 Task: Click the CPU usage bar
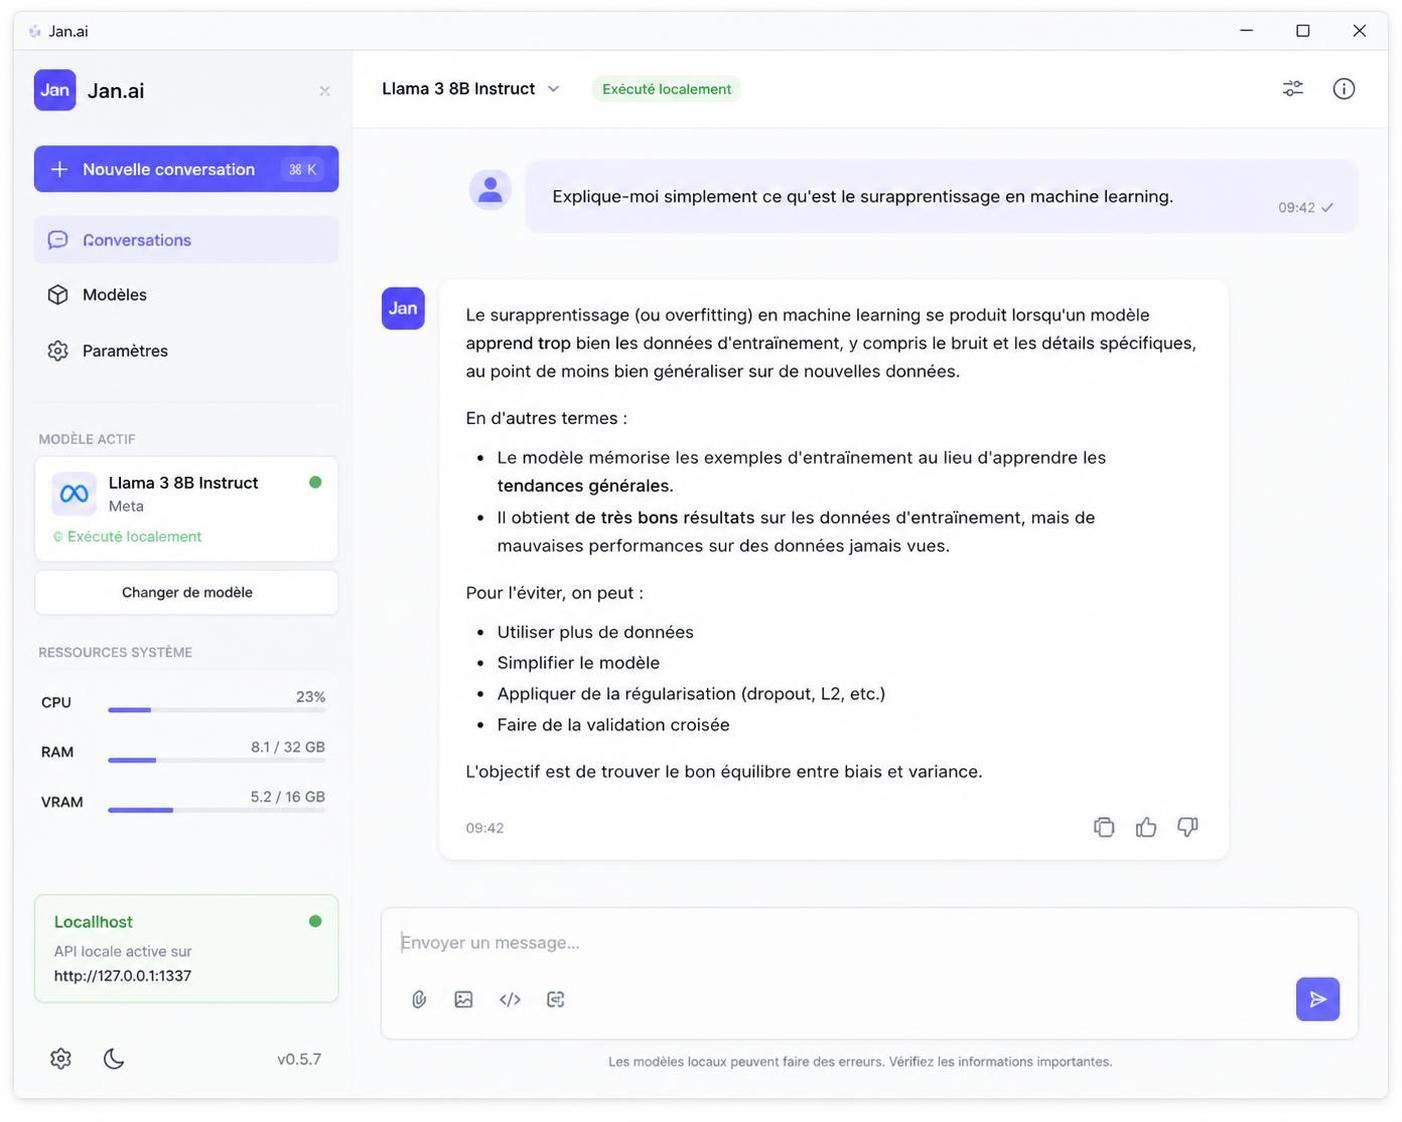(x=216, y=710)
